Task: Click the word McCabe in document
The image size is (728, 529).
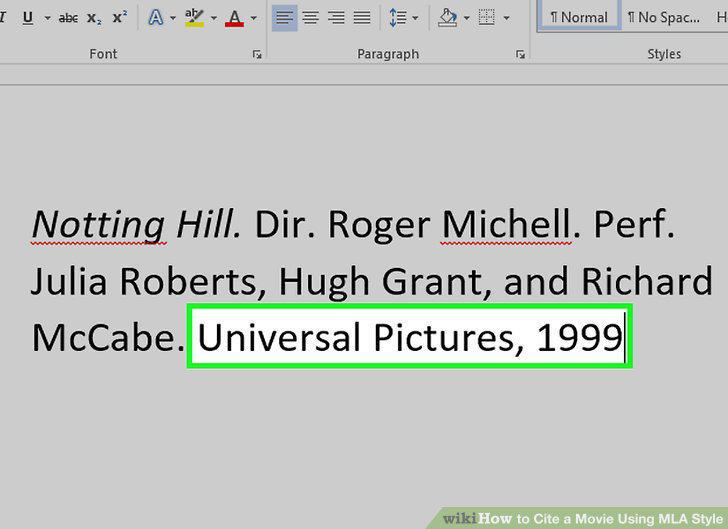Action: (103, 338)
